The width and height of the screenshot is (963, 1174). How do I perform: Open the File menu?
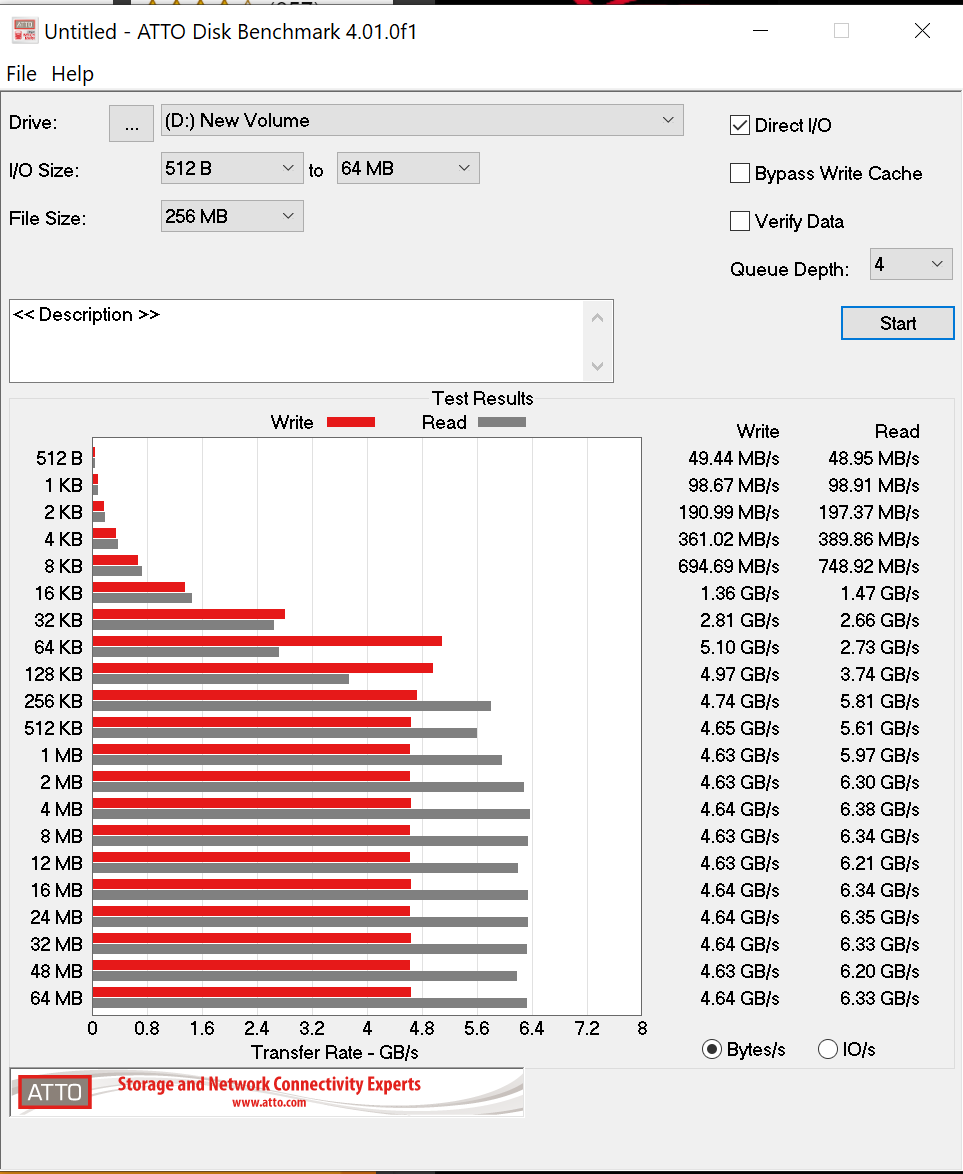[x=21, y=74]
